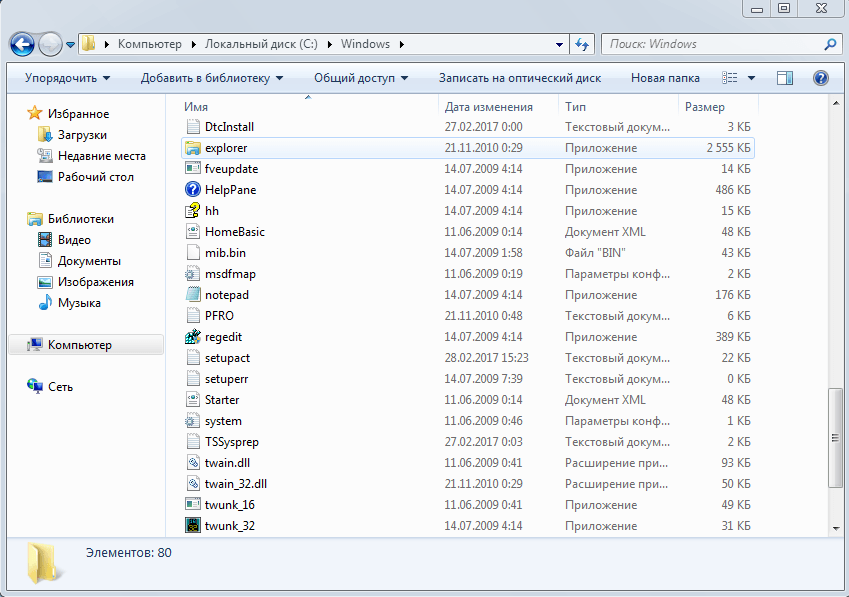The width and height of the screenshot is (849, 597).
Task: Select the Starter XML file icon
Action: pyautogui.click(x=193, y=399)
